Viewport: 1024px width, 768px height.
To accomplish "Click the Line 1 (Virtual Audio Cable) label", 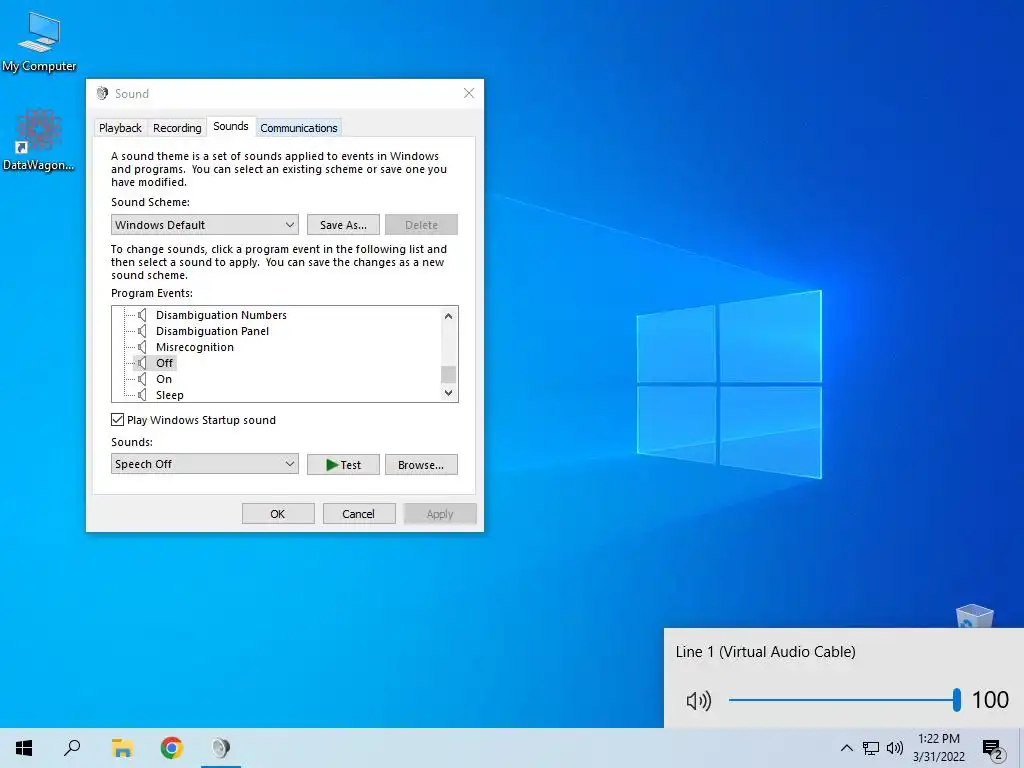I will [x=765, y=652].
